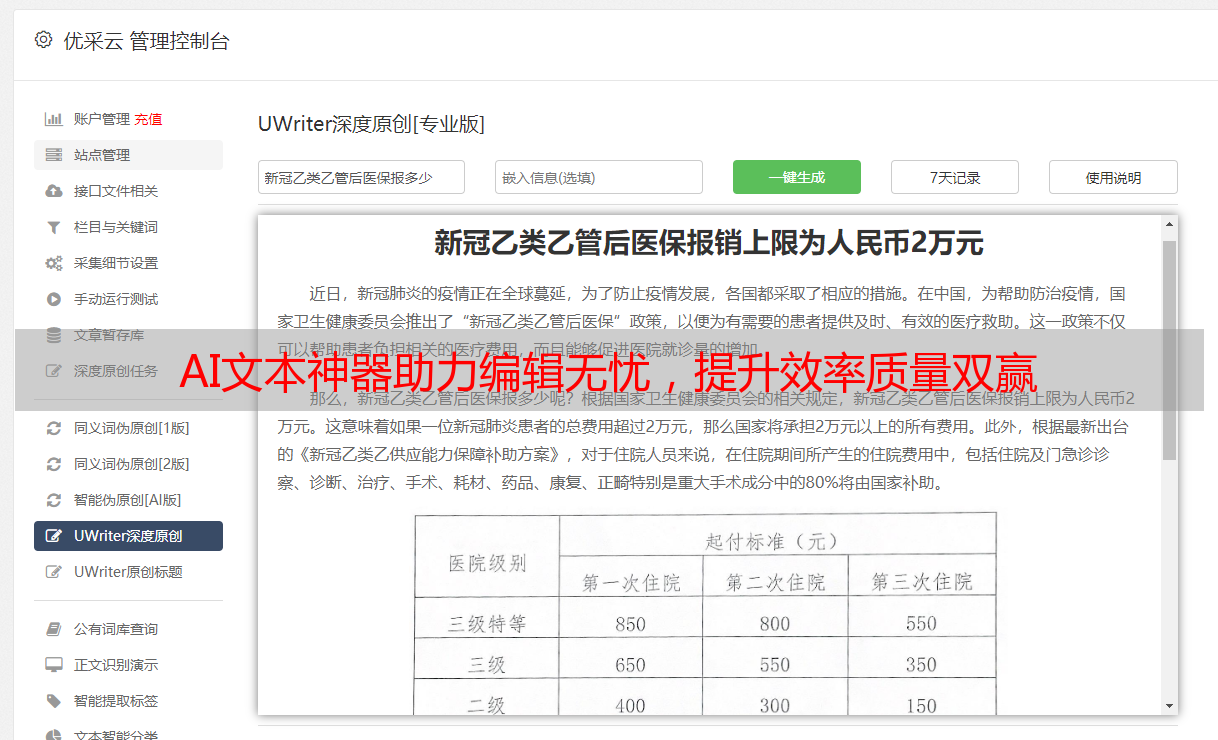Click the 使用说明 button
The width and height of the screenshot is (1218, 740).
(x=1112, y=177)
